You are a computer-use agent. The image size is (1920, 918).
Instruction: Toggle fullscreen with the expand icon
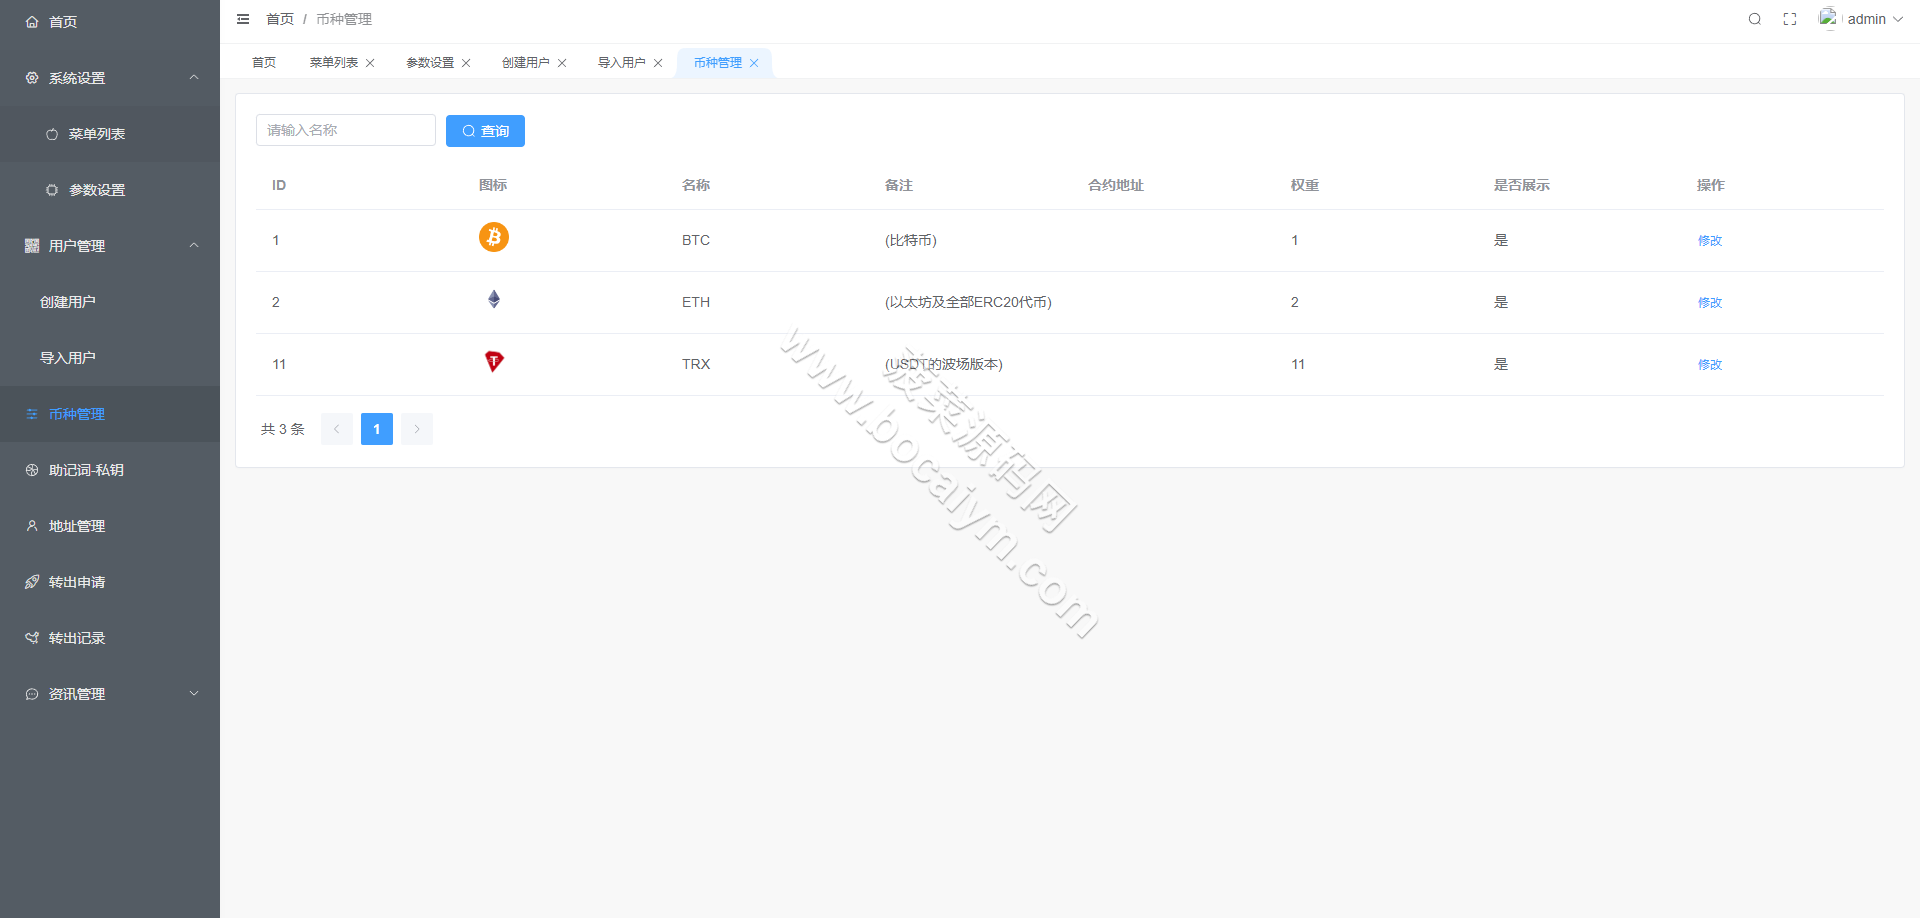click(1790, 19)
